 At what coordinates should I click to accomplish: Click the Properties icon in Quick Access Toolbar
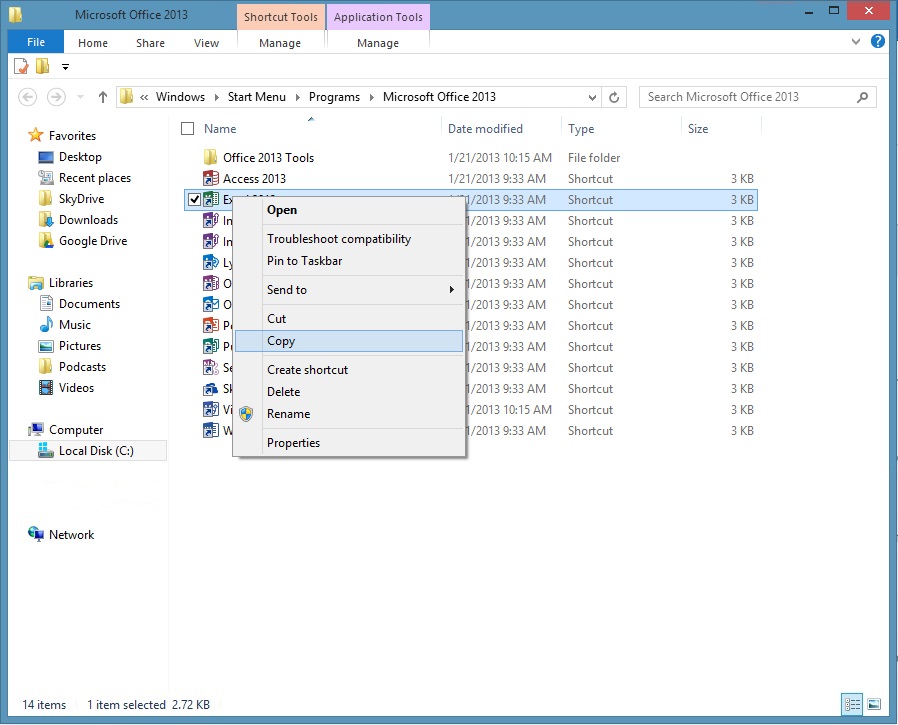tap(19, 64)
